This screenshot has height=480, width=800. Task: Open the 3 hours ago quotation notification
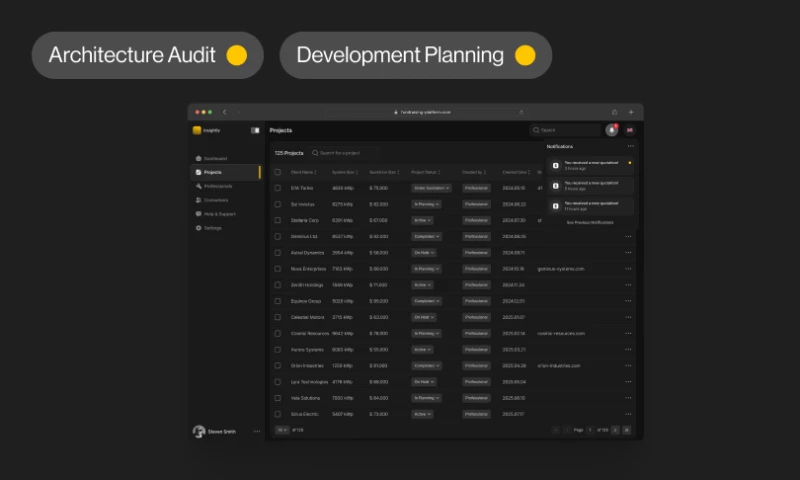[590, 165]
